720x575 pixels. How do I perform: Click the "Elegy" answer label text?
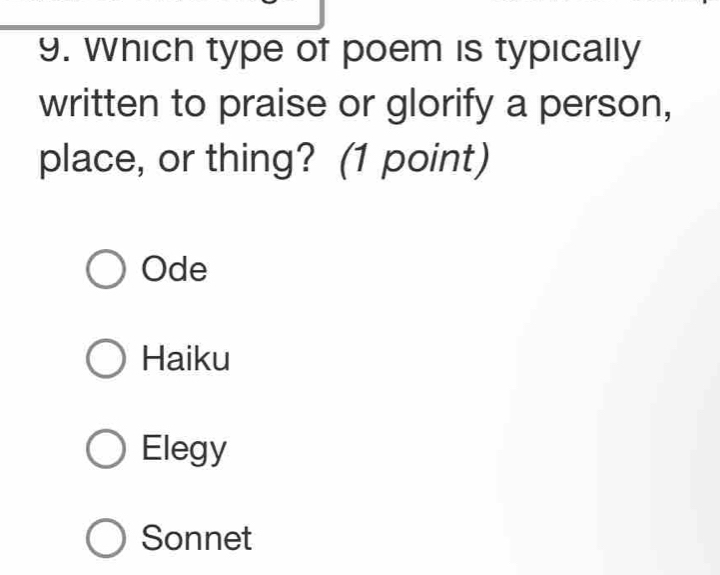[x=184, y=450]
